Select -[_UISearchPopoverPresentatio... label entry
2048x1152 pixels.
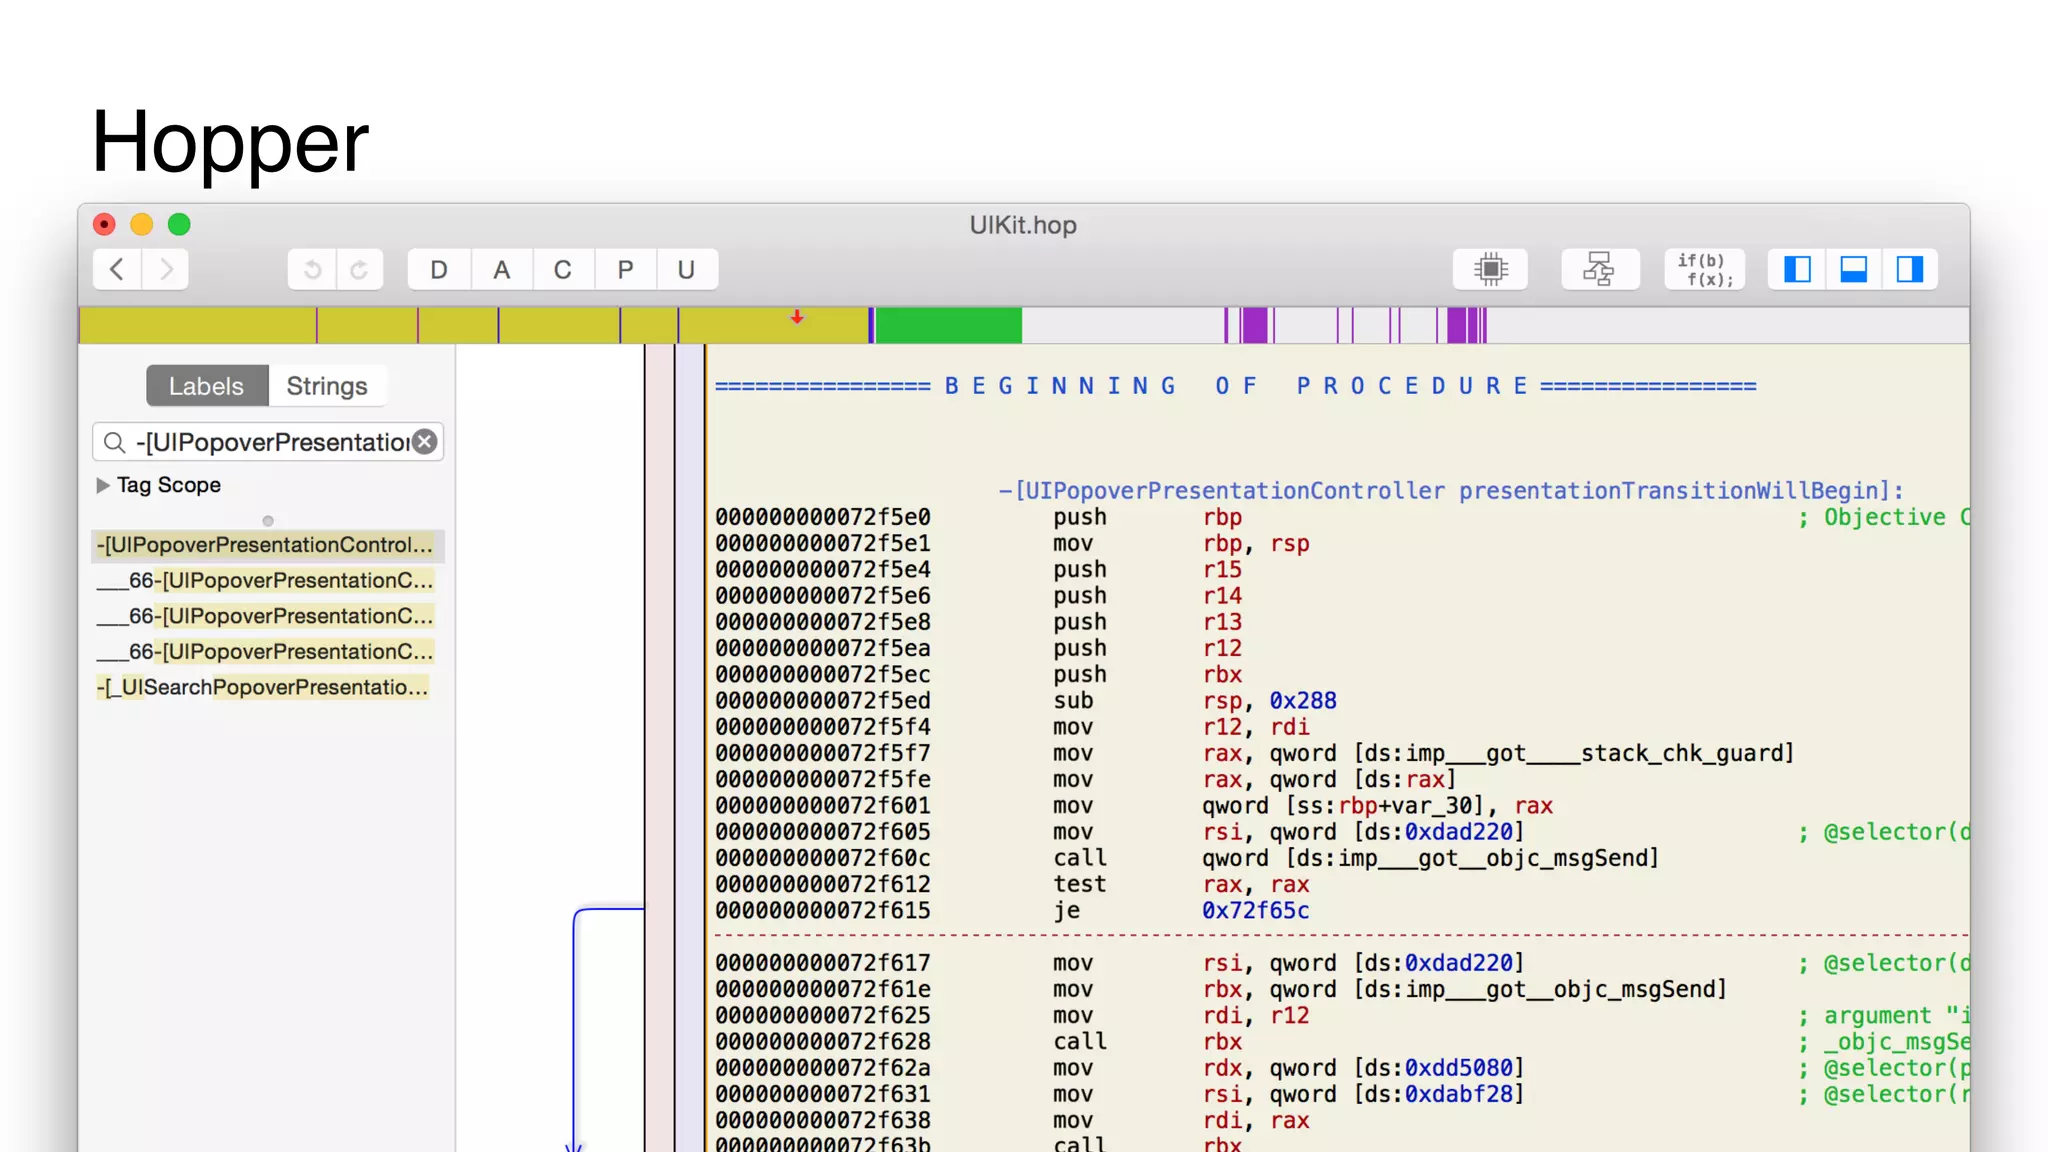click(x=262, y=687)
